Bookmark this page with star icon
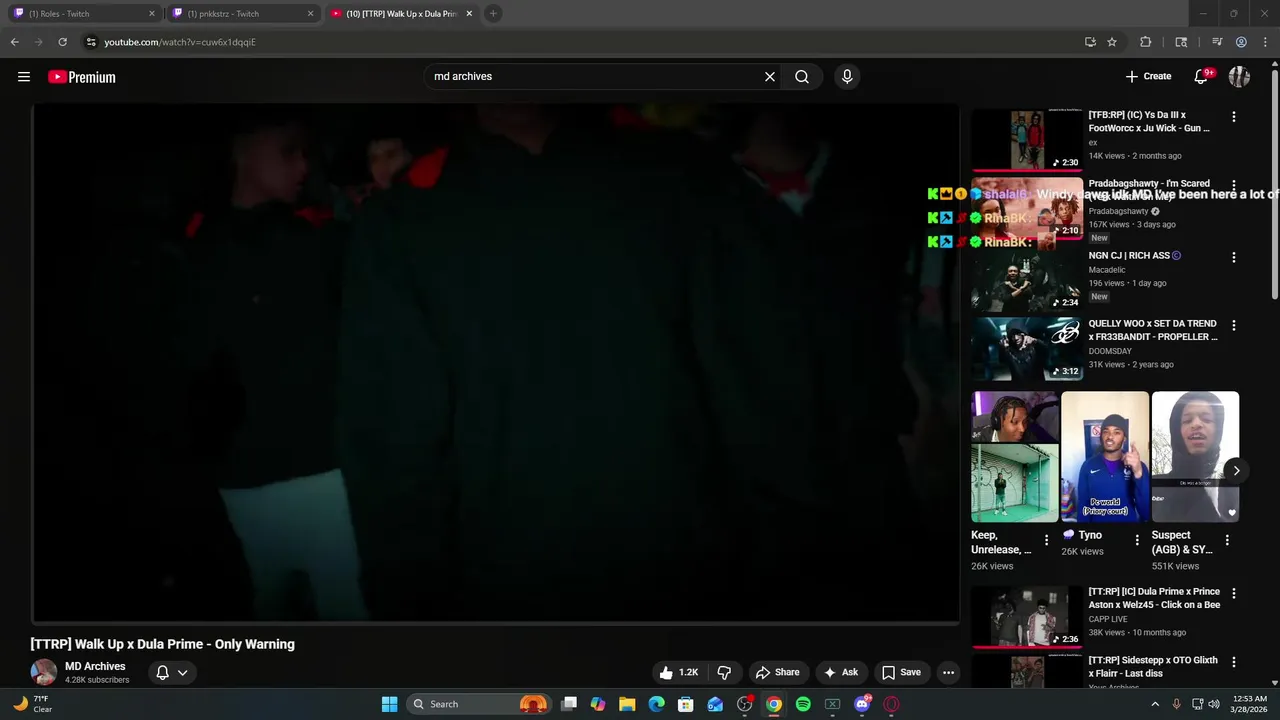Viewport: 1280px width, 720px height. (1112, 42)
